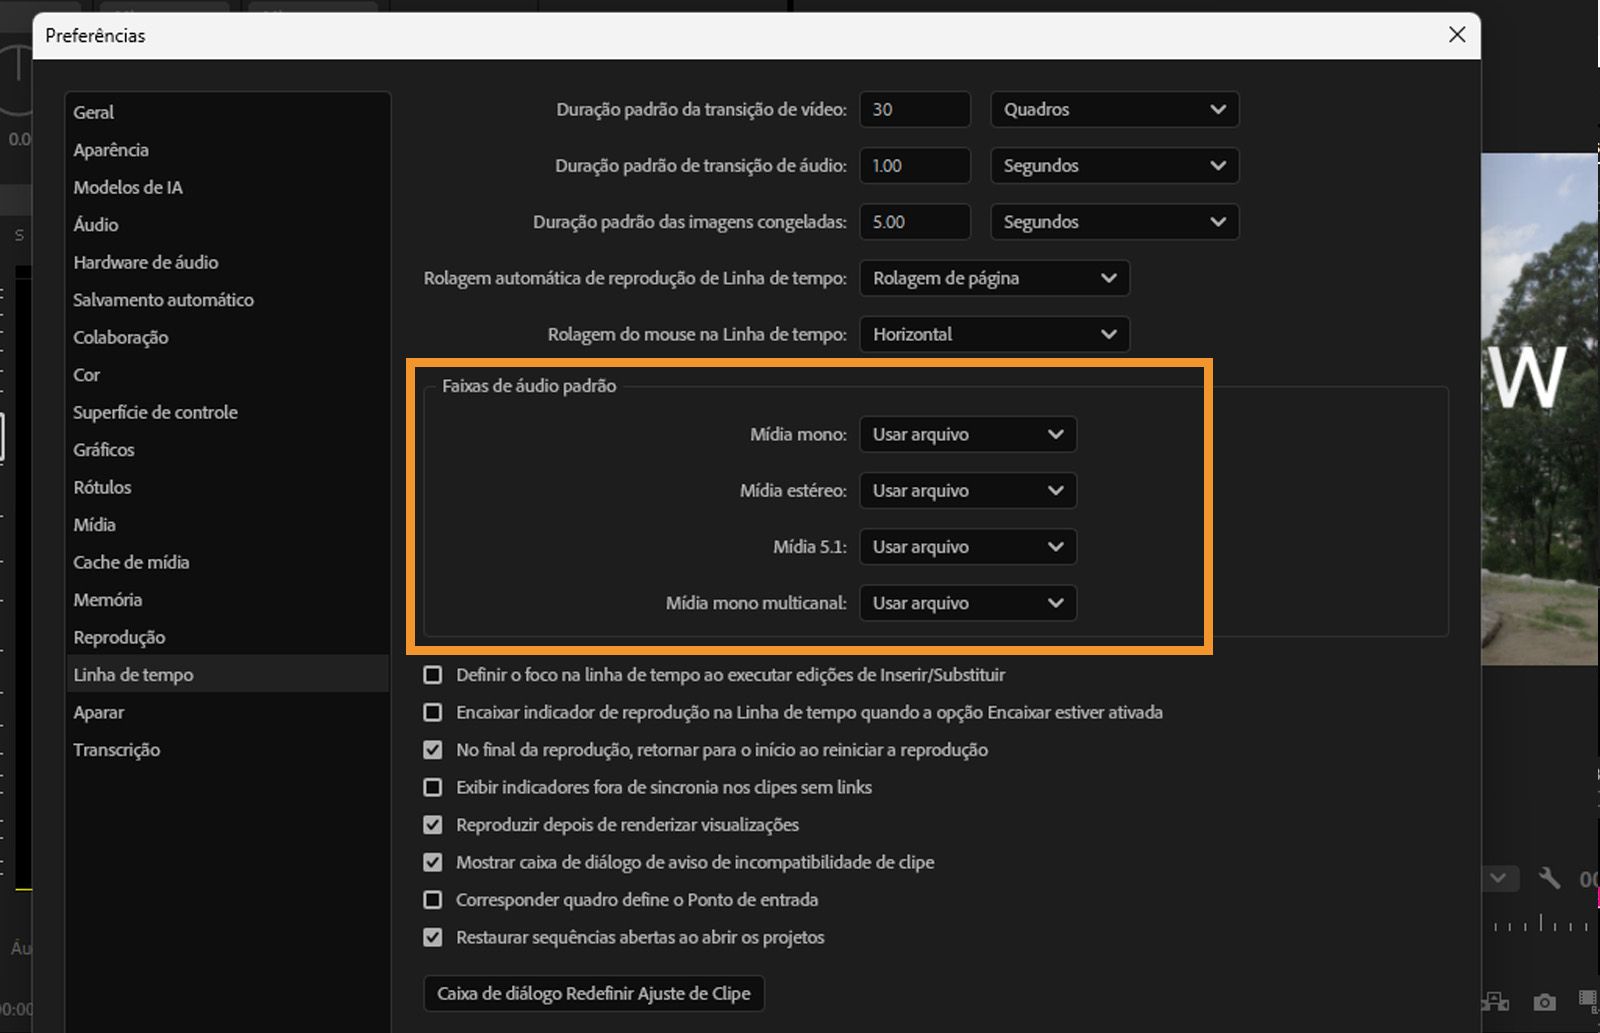Open the Mídia 5.1 dropdown
1600x1033 pixels.
pyautogui.click(x=966, y=546)
